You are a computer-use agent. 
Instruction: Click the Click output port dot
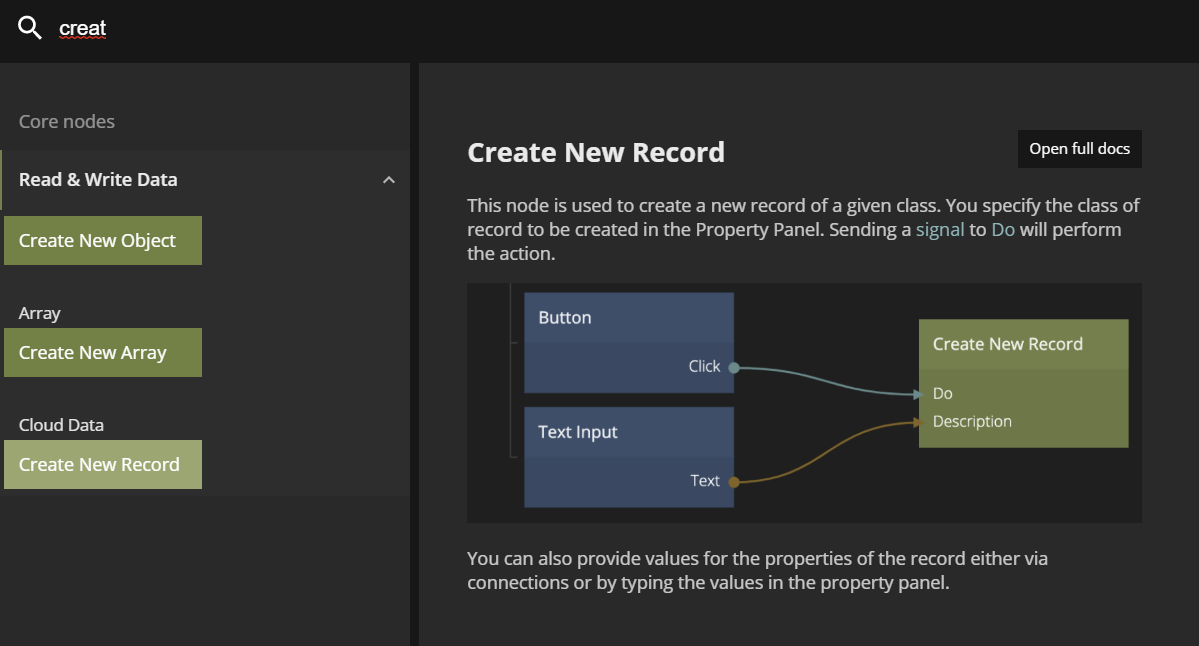734,367
